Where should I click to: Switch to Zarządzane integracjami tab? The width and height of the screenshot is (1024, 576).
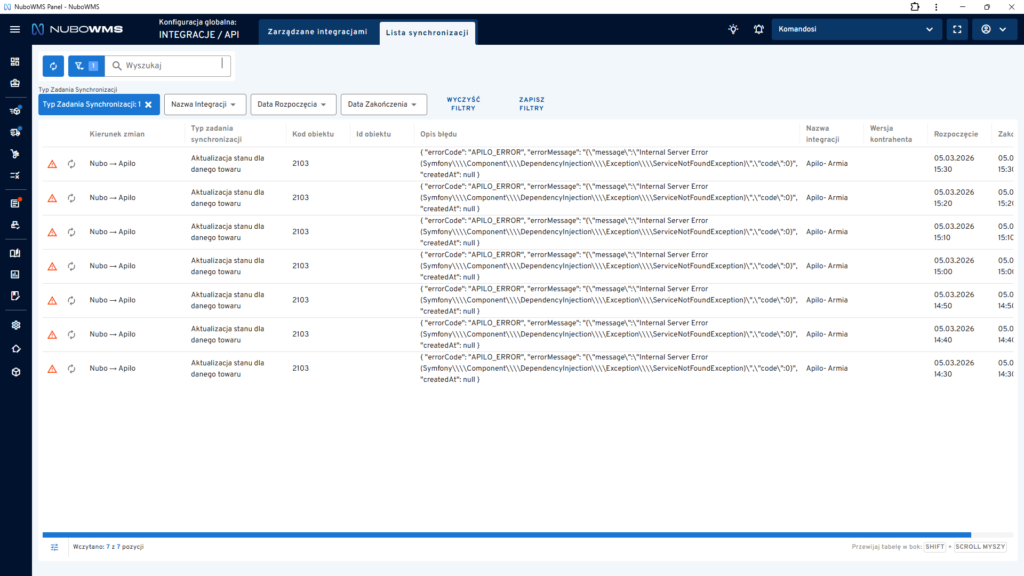coord(316,32)
